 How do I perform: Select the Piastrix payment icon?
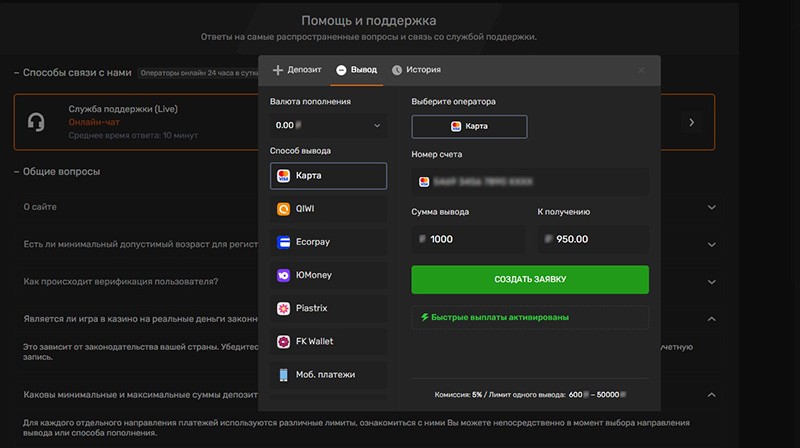click(284, 308)
